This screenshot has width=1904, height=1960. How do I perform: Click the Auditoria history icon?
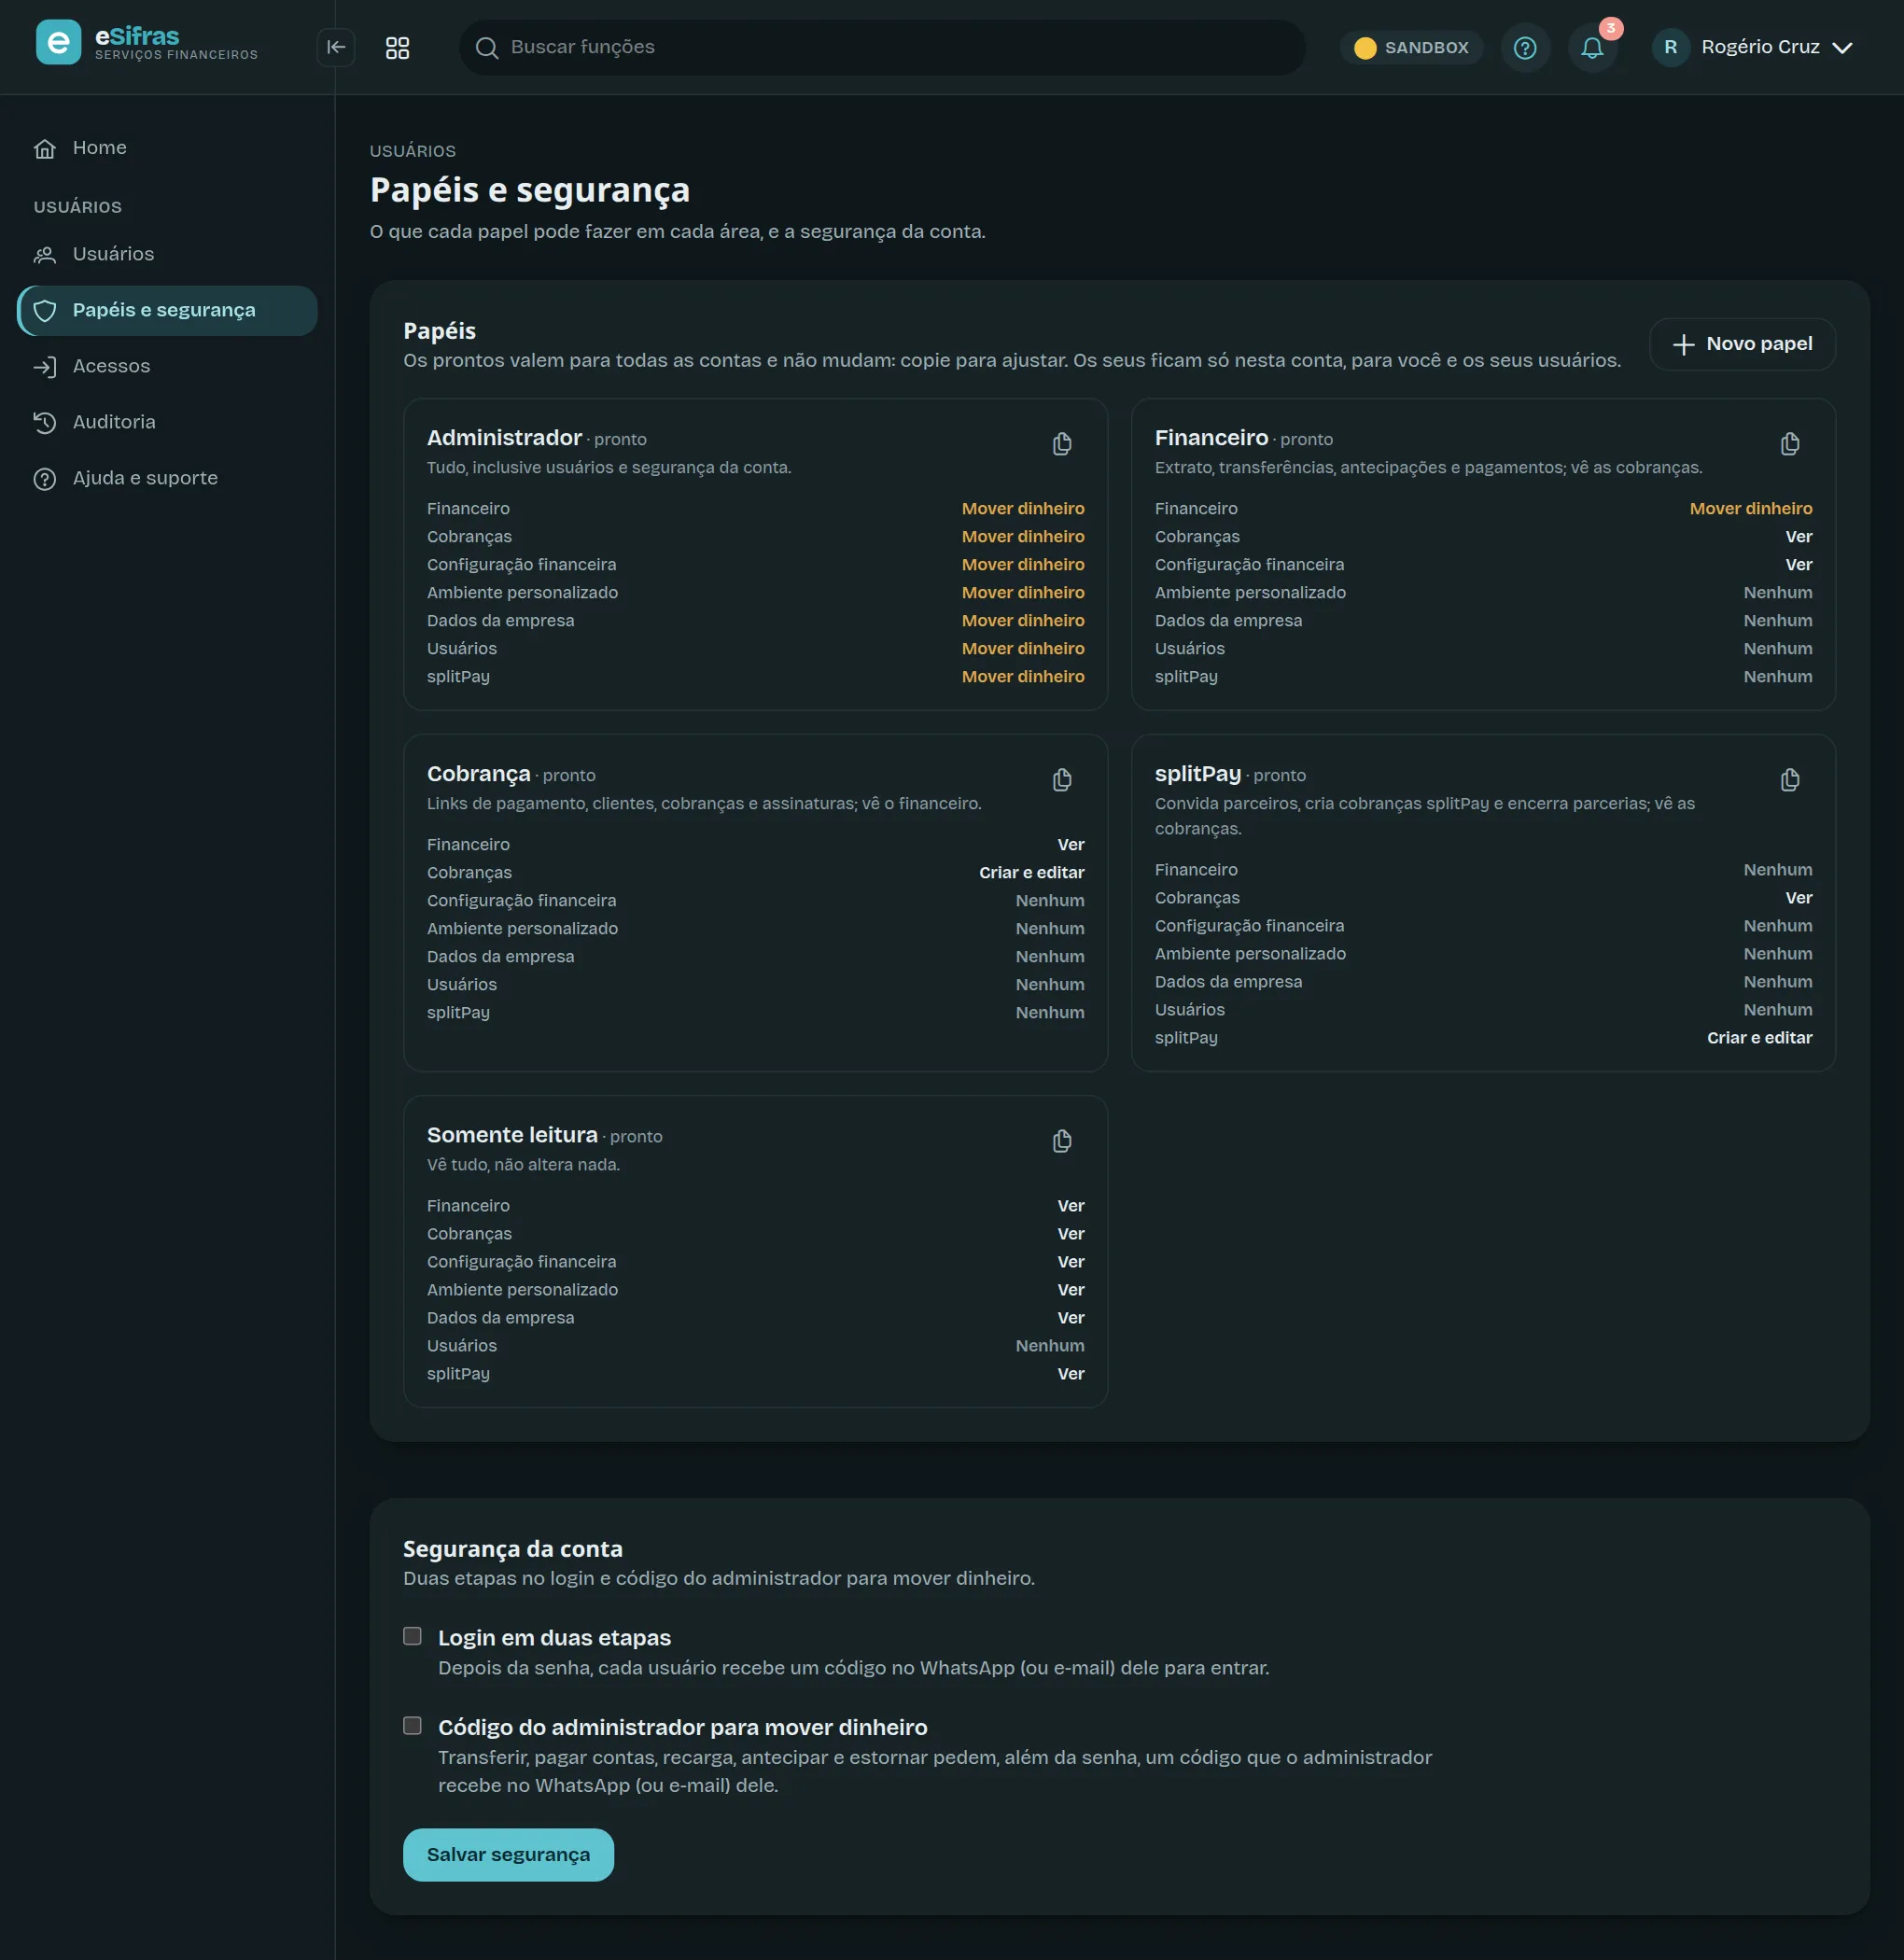[x=45, y=422]
